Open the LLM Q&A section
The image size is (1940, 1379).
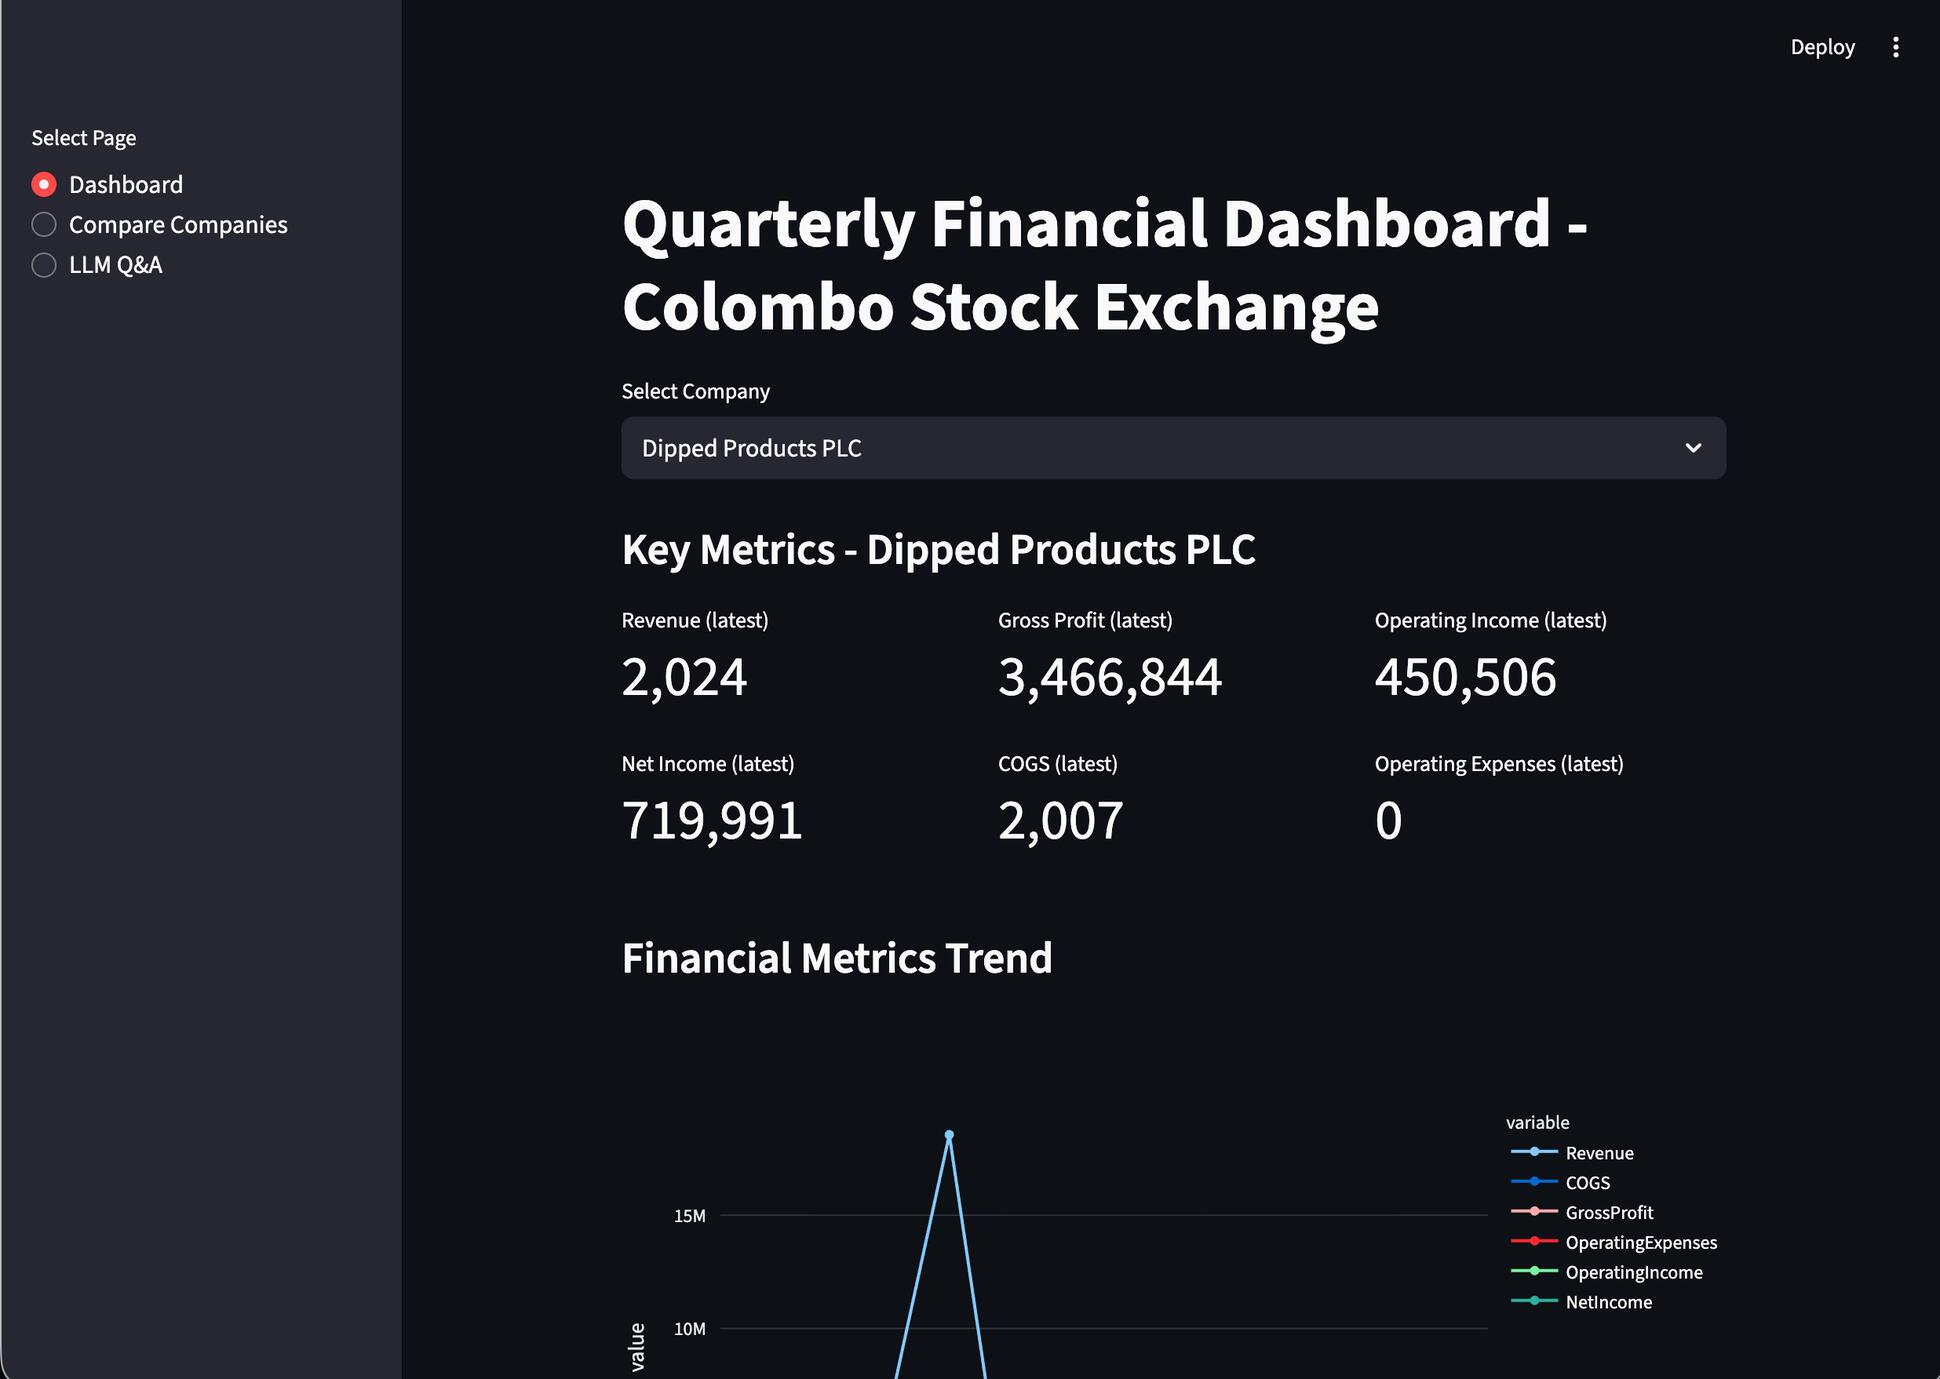[x=115, y=265]
